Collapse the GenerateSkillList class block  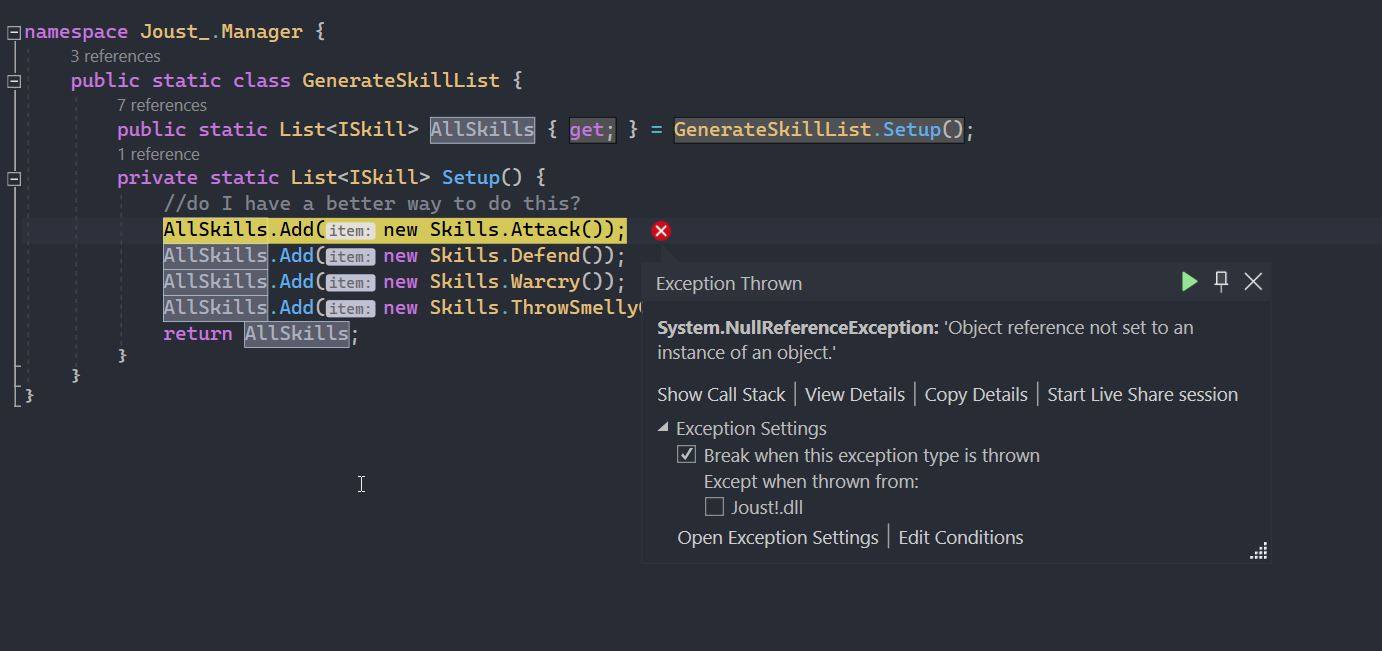pos(14,81)
